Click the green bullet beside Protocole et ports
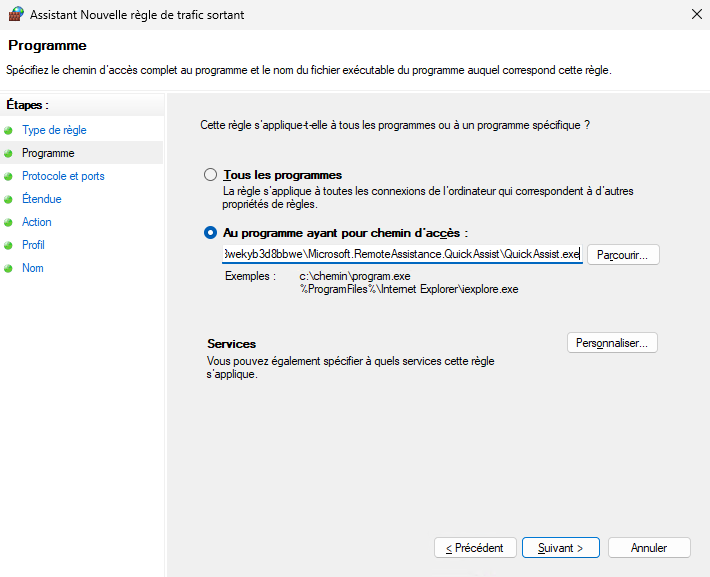Screen dimensions: 710x577 pyautogui.click(x=9, y=177)
